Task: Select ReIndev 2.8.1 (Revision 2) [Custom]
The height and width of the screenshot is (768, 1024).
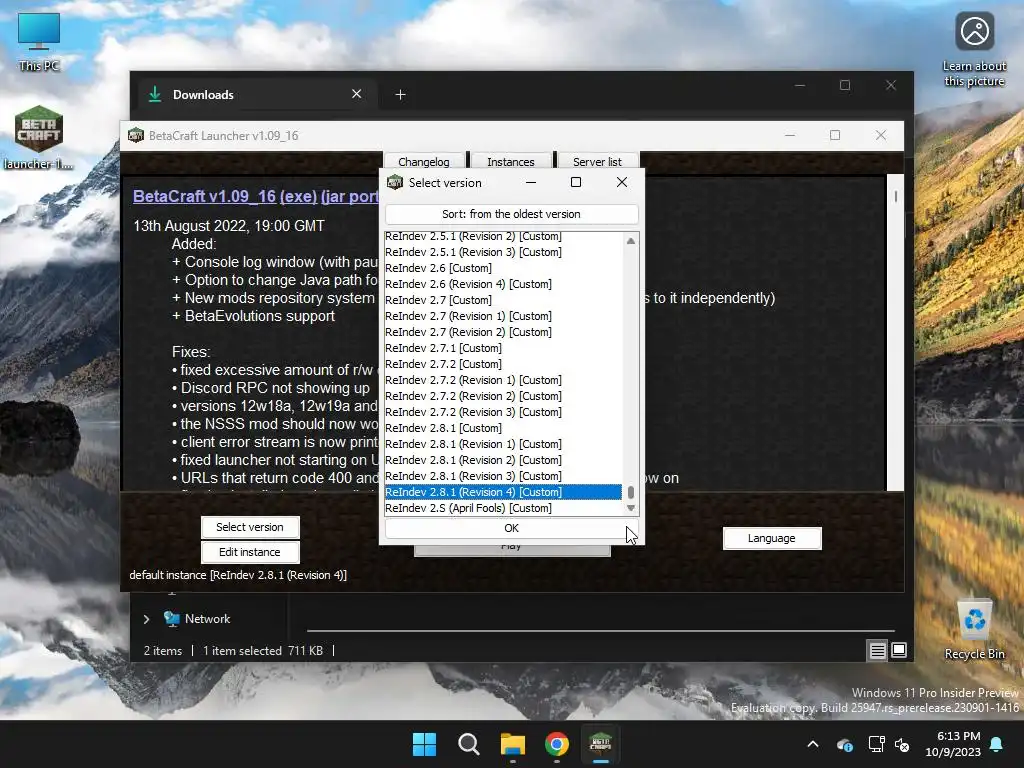Action: pyautogui.click(x=503, y=460)
